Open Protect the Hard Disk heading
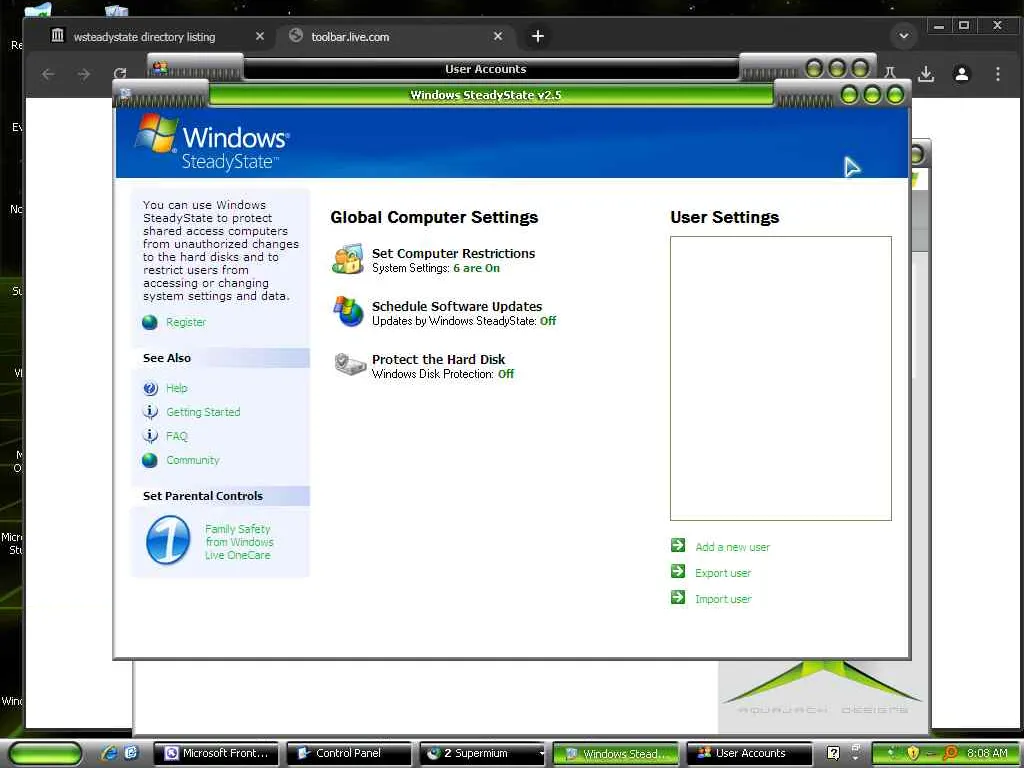Image resolution: width=1024 pixels, height=768 pixels. [438, 359]
